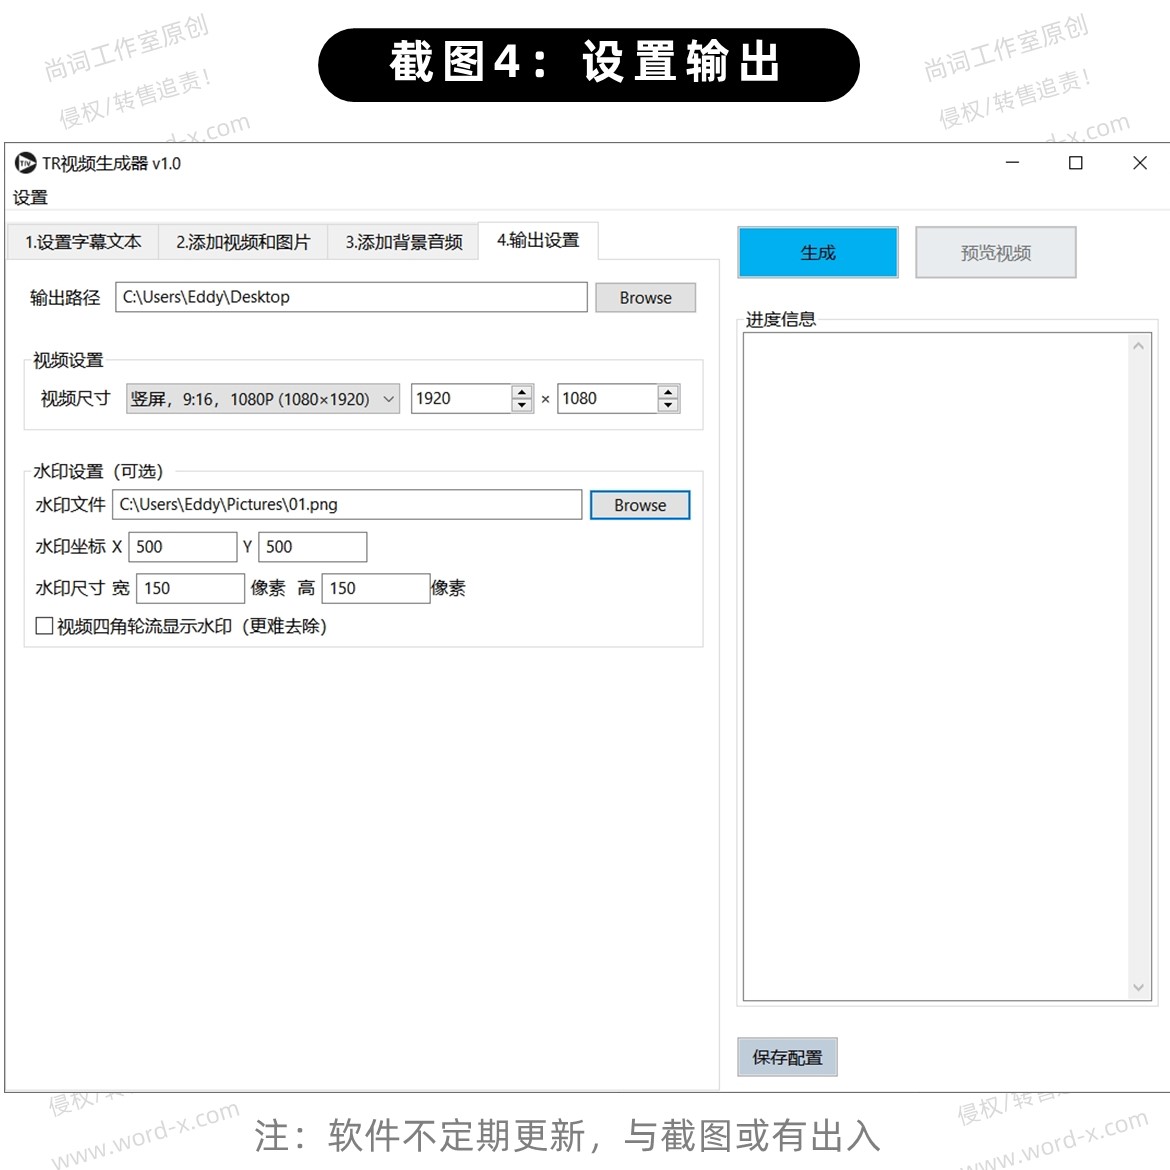Screen dimensions: 1170x1170
Task: Browse for the watermark file
Action: click(640, 505)
